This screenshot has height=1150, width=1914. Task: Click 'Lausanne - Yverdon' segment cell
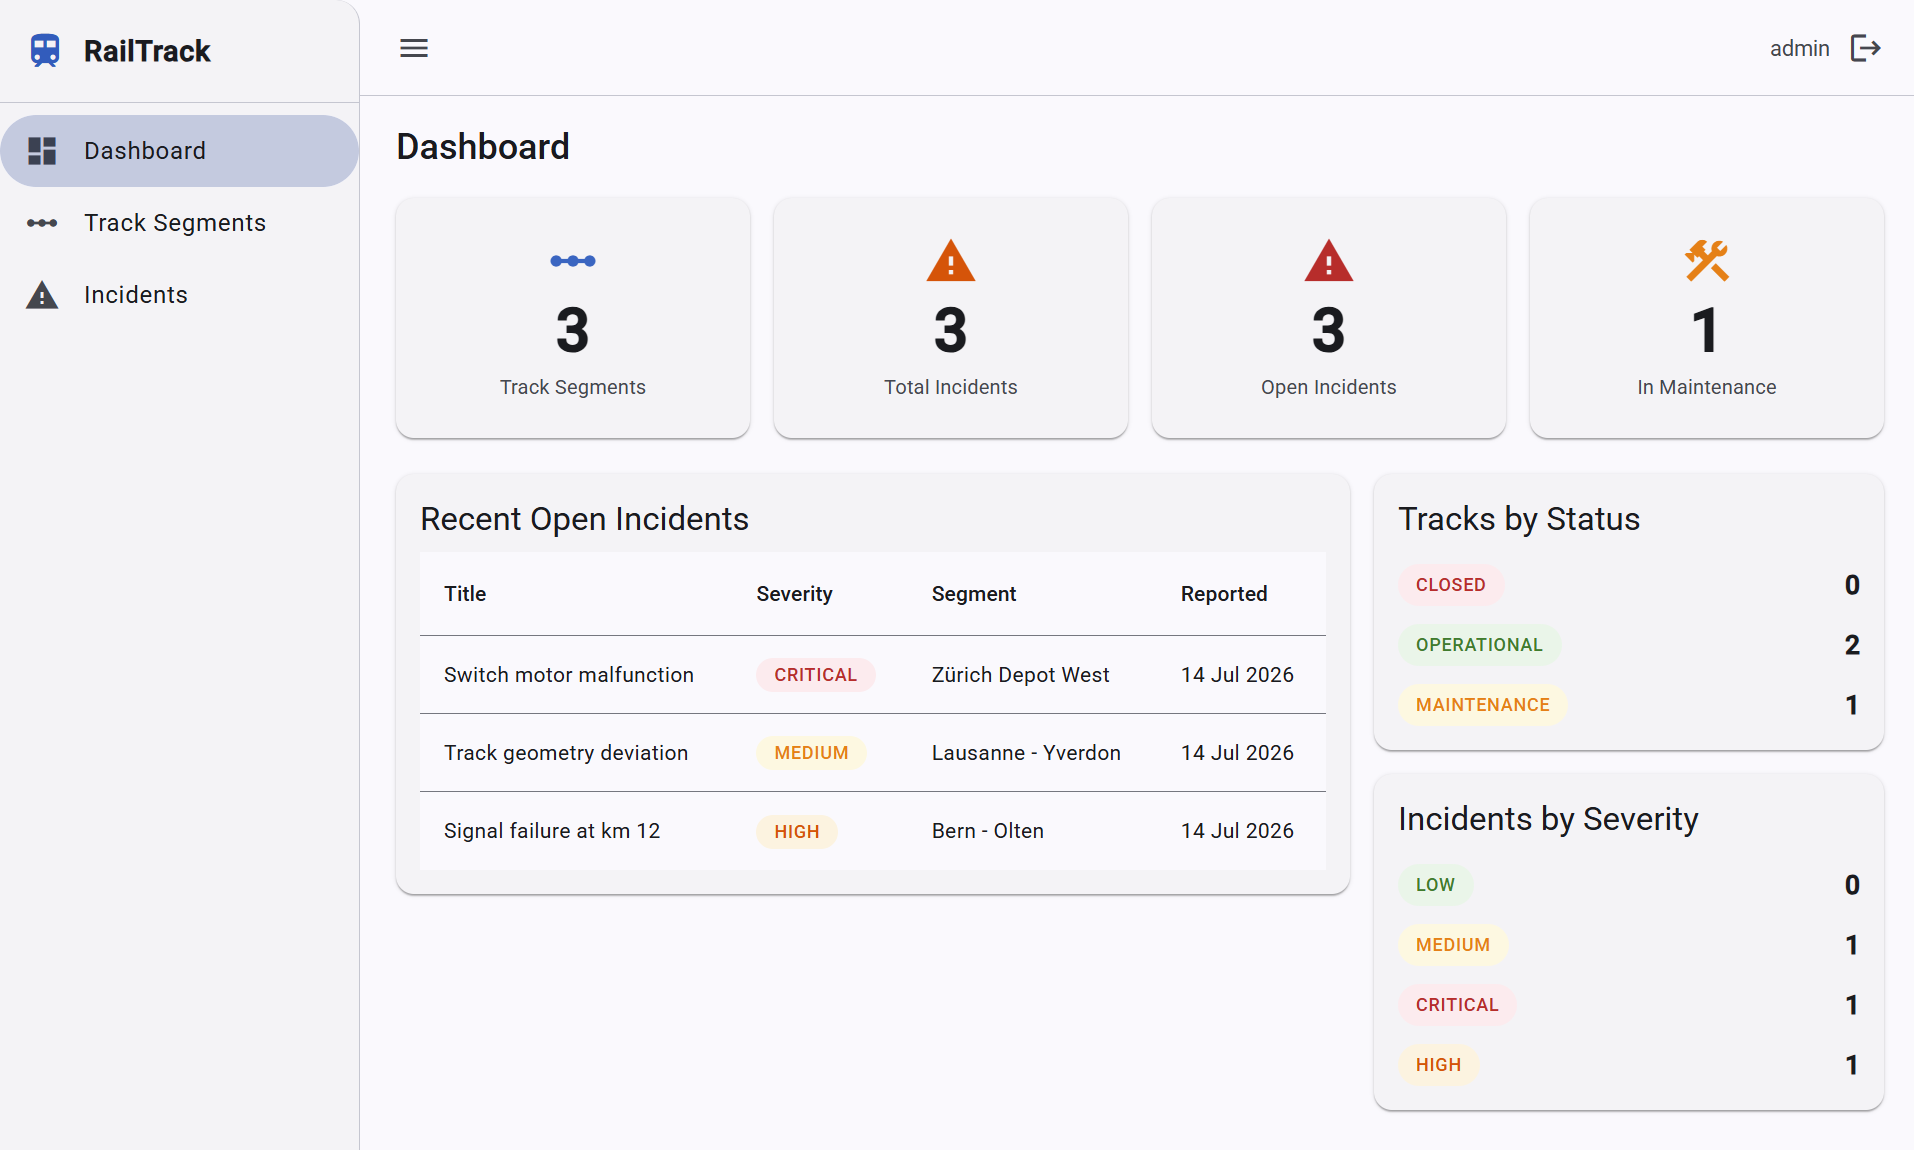(x=1026, y=753)
